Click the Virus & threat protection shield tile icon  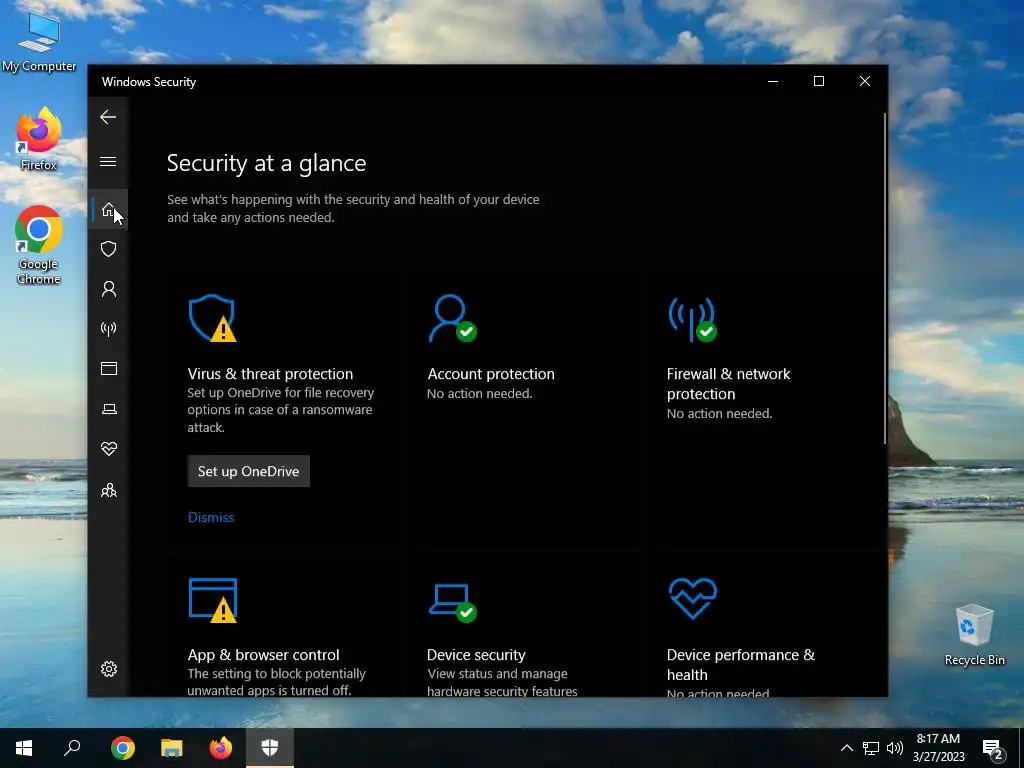coord(212,318)
